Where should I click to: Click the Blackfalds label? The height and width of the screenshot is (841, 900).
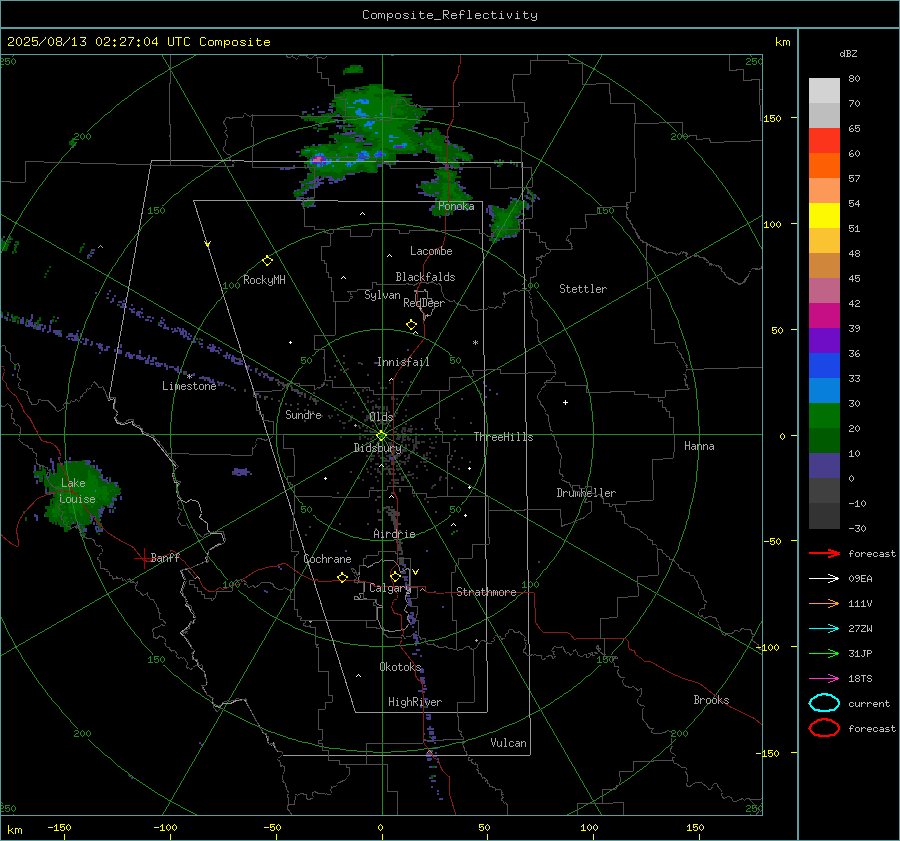(425, 277)
